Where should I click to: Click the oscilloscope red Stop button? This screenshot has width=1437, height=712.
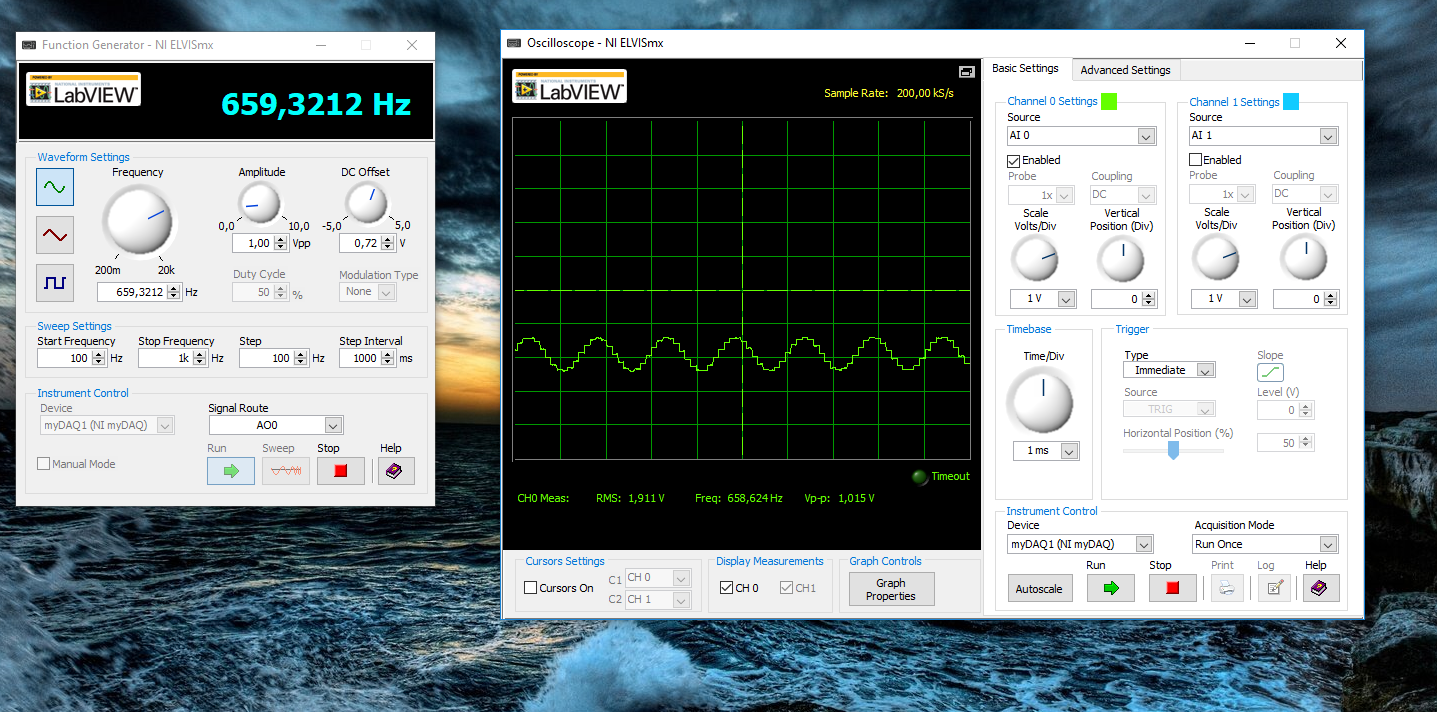click(x=1172, y=588)
